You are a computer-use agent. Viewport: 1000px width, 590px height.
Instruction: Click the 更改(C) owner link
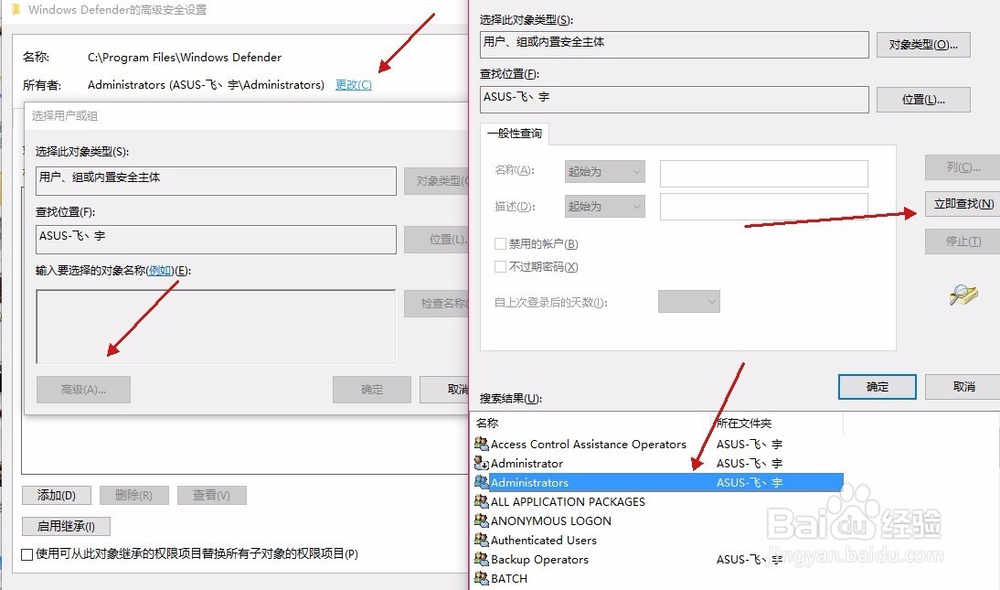click(353, 84)
